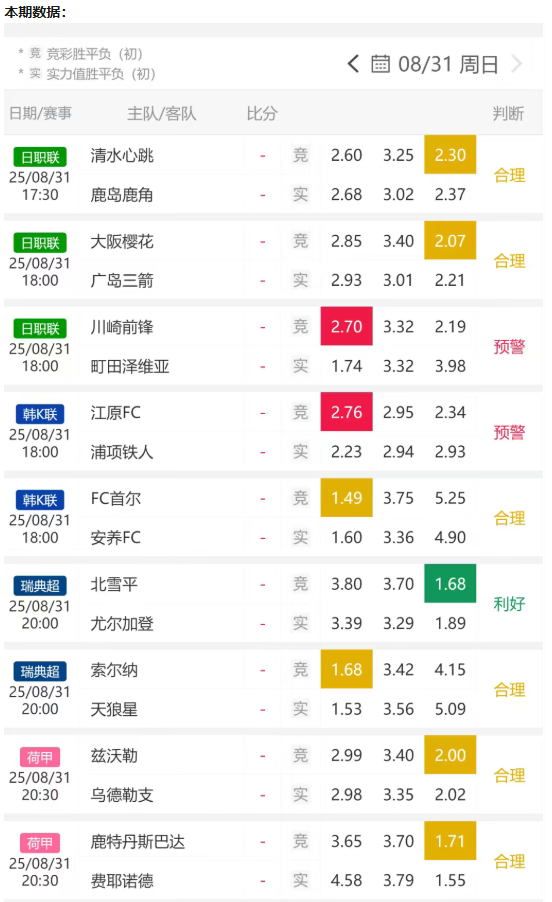Click 实 icon in 安养FC row
552x902 pixels.
[300, 537]
